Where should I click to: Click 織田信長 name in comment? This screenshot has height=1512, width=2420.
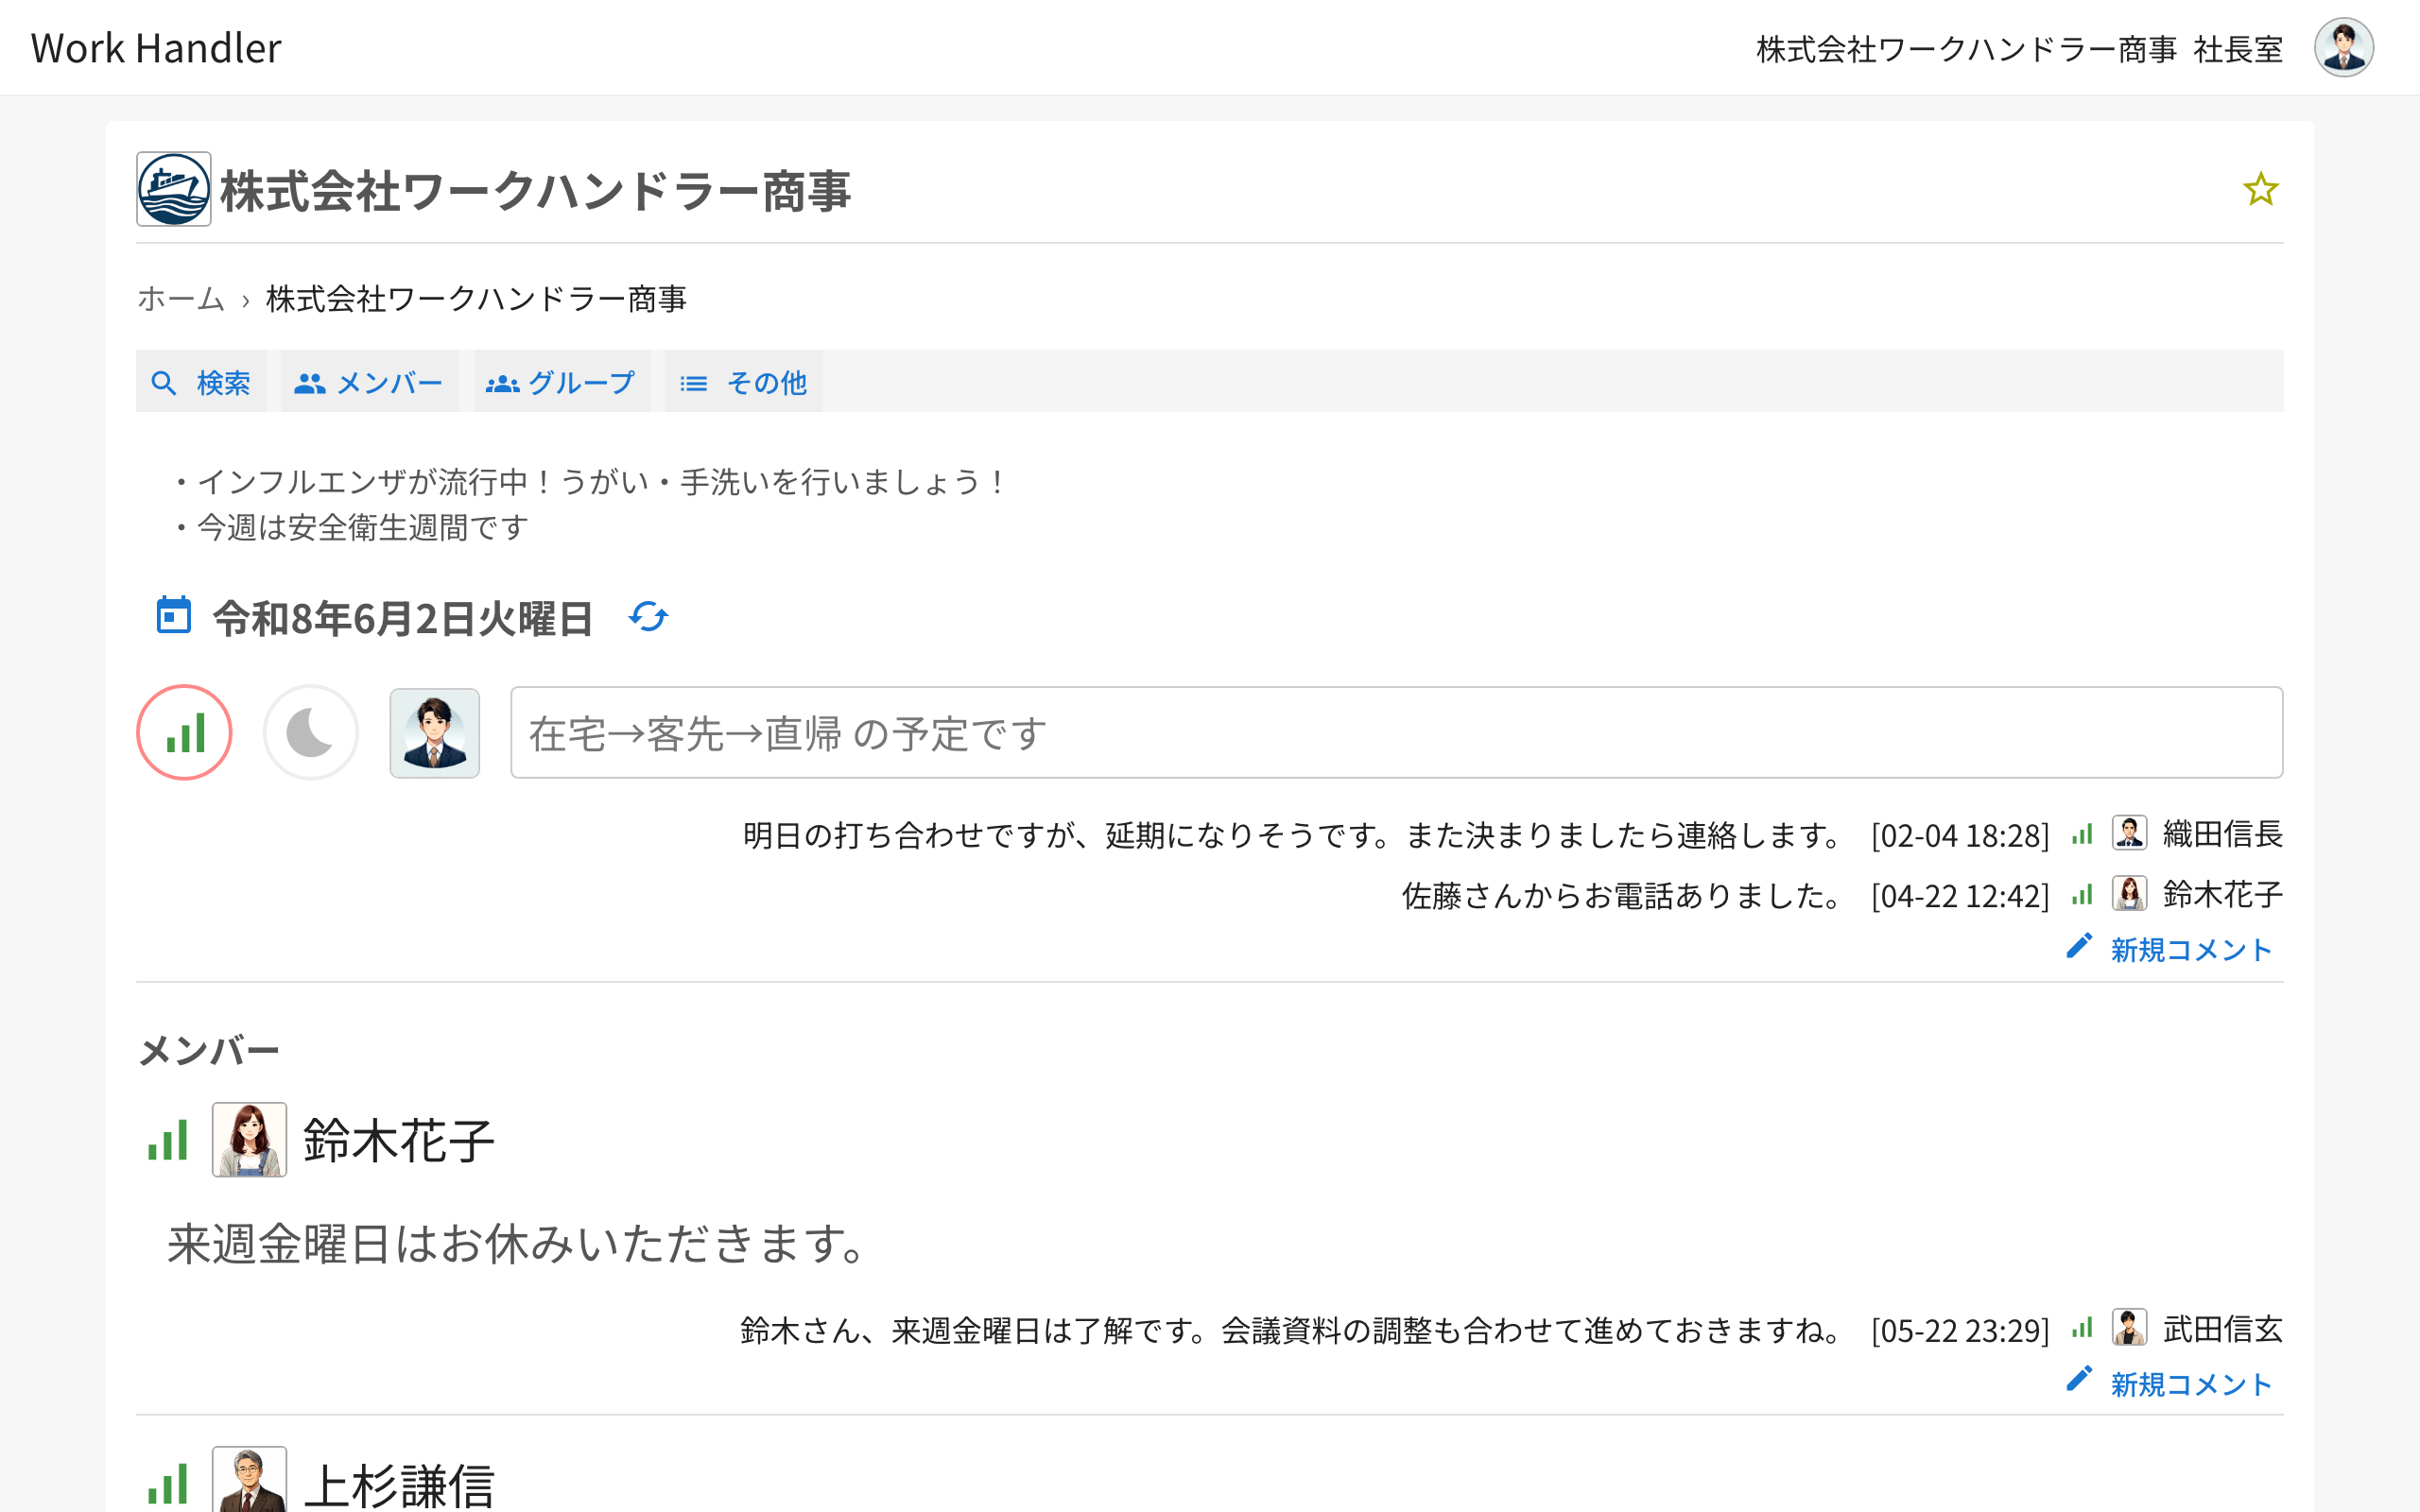[2222, 834]
